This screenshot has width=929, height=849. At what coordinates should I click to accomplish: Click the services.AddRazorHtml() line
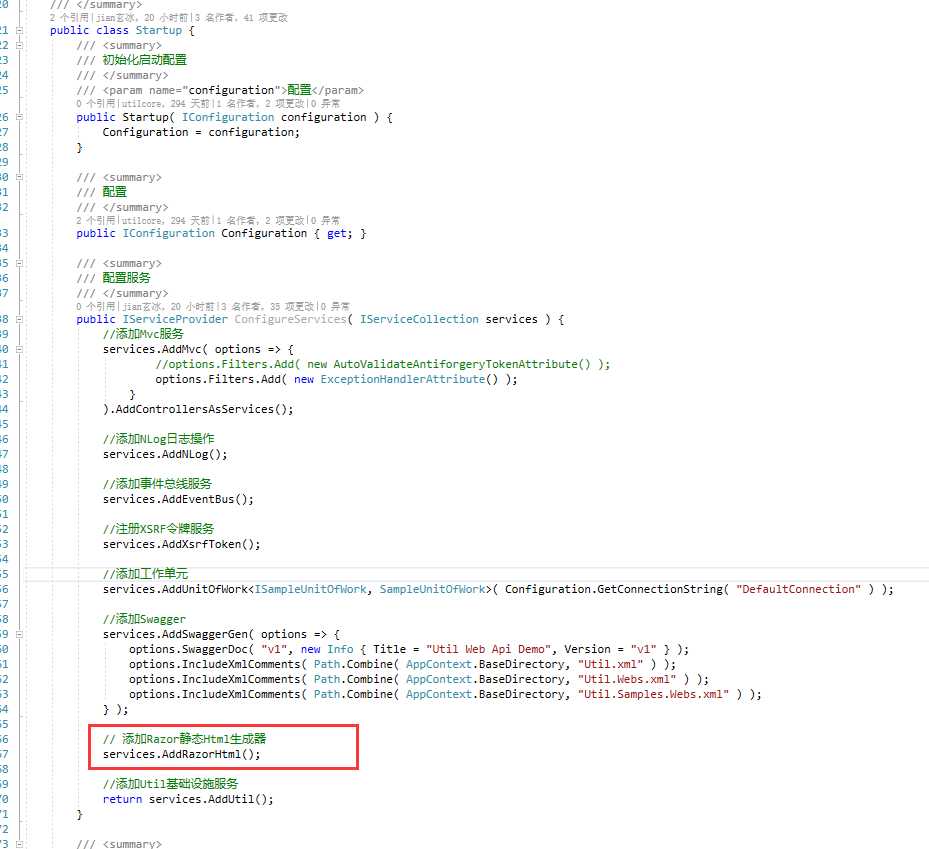click(181, 755)
